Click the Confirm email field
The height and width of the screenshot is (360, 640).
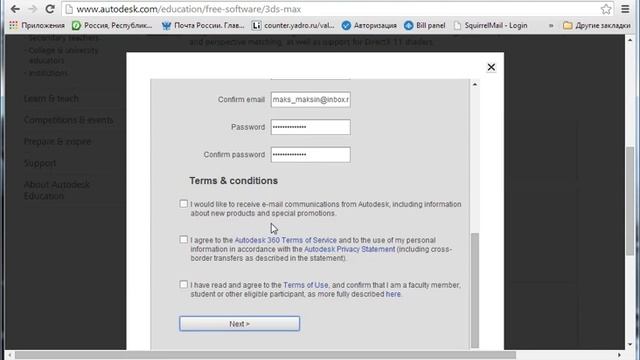point(310,100)
